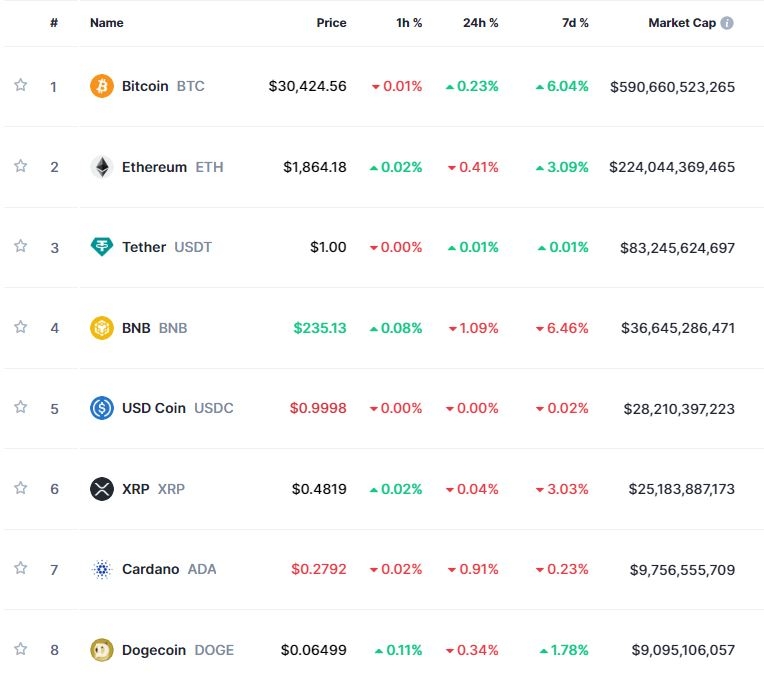Toggle the watchlist star for Ethereum
The height and width of the screenshot is (689, 764).
coord(20,166)
